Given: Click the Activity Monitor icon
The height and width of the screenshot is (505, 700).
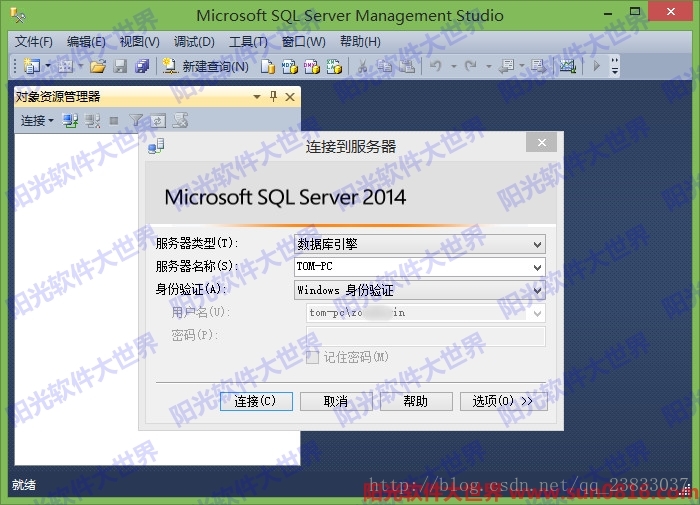Looking at the screenshot, I should click(x=568, y=66).
